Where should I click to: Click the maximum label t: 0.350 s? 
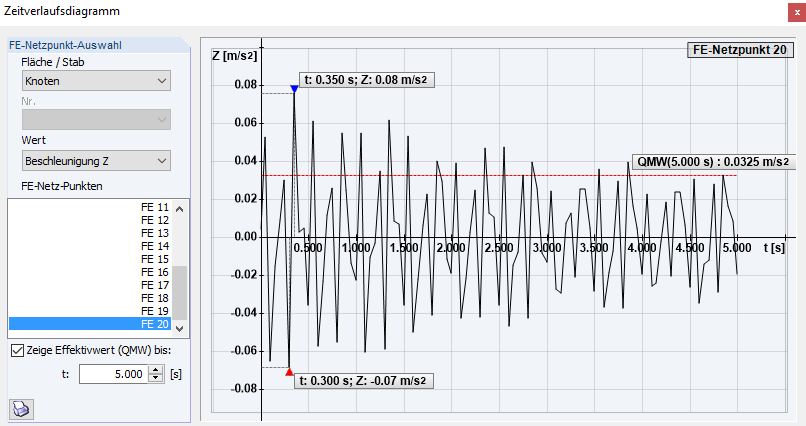[x=367, y=80]
